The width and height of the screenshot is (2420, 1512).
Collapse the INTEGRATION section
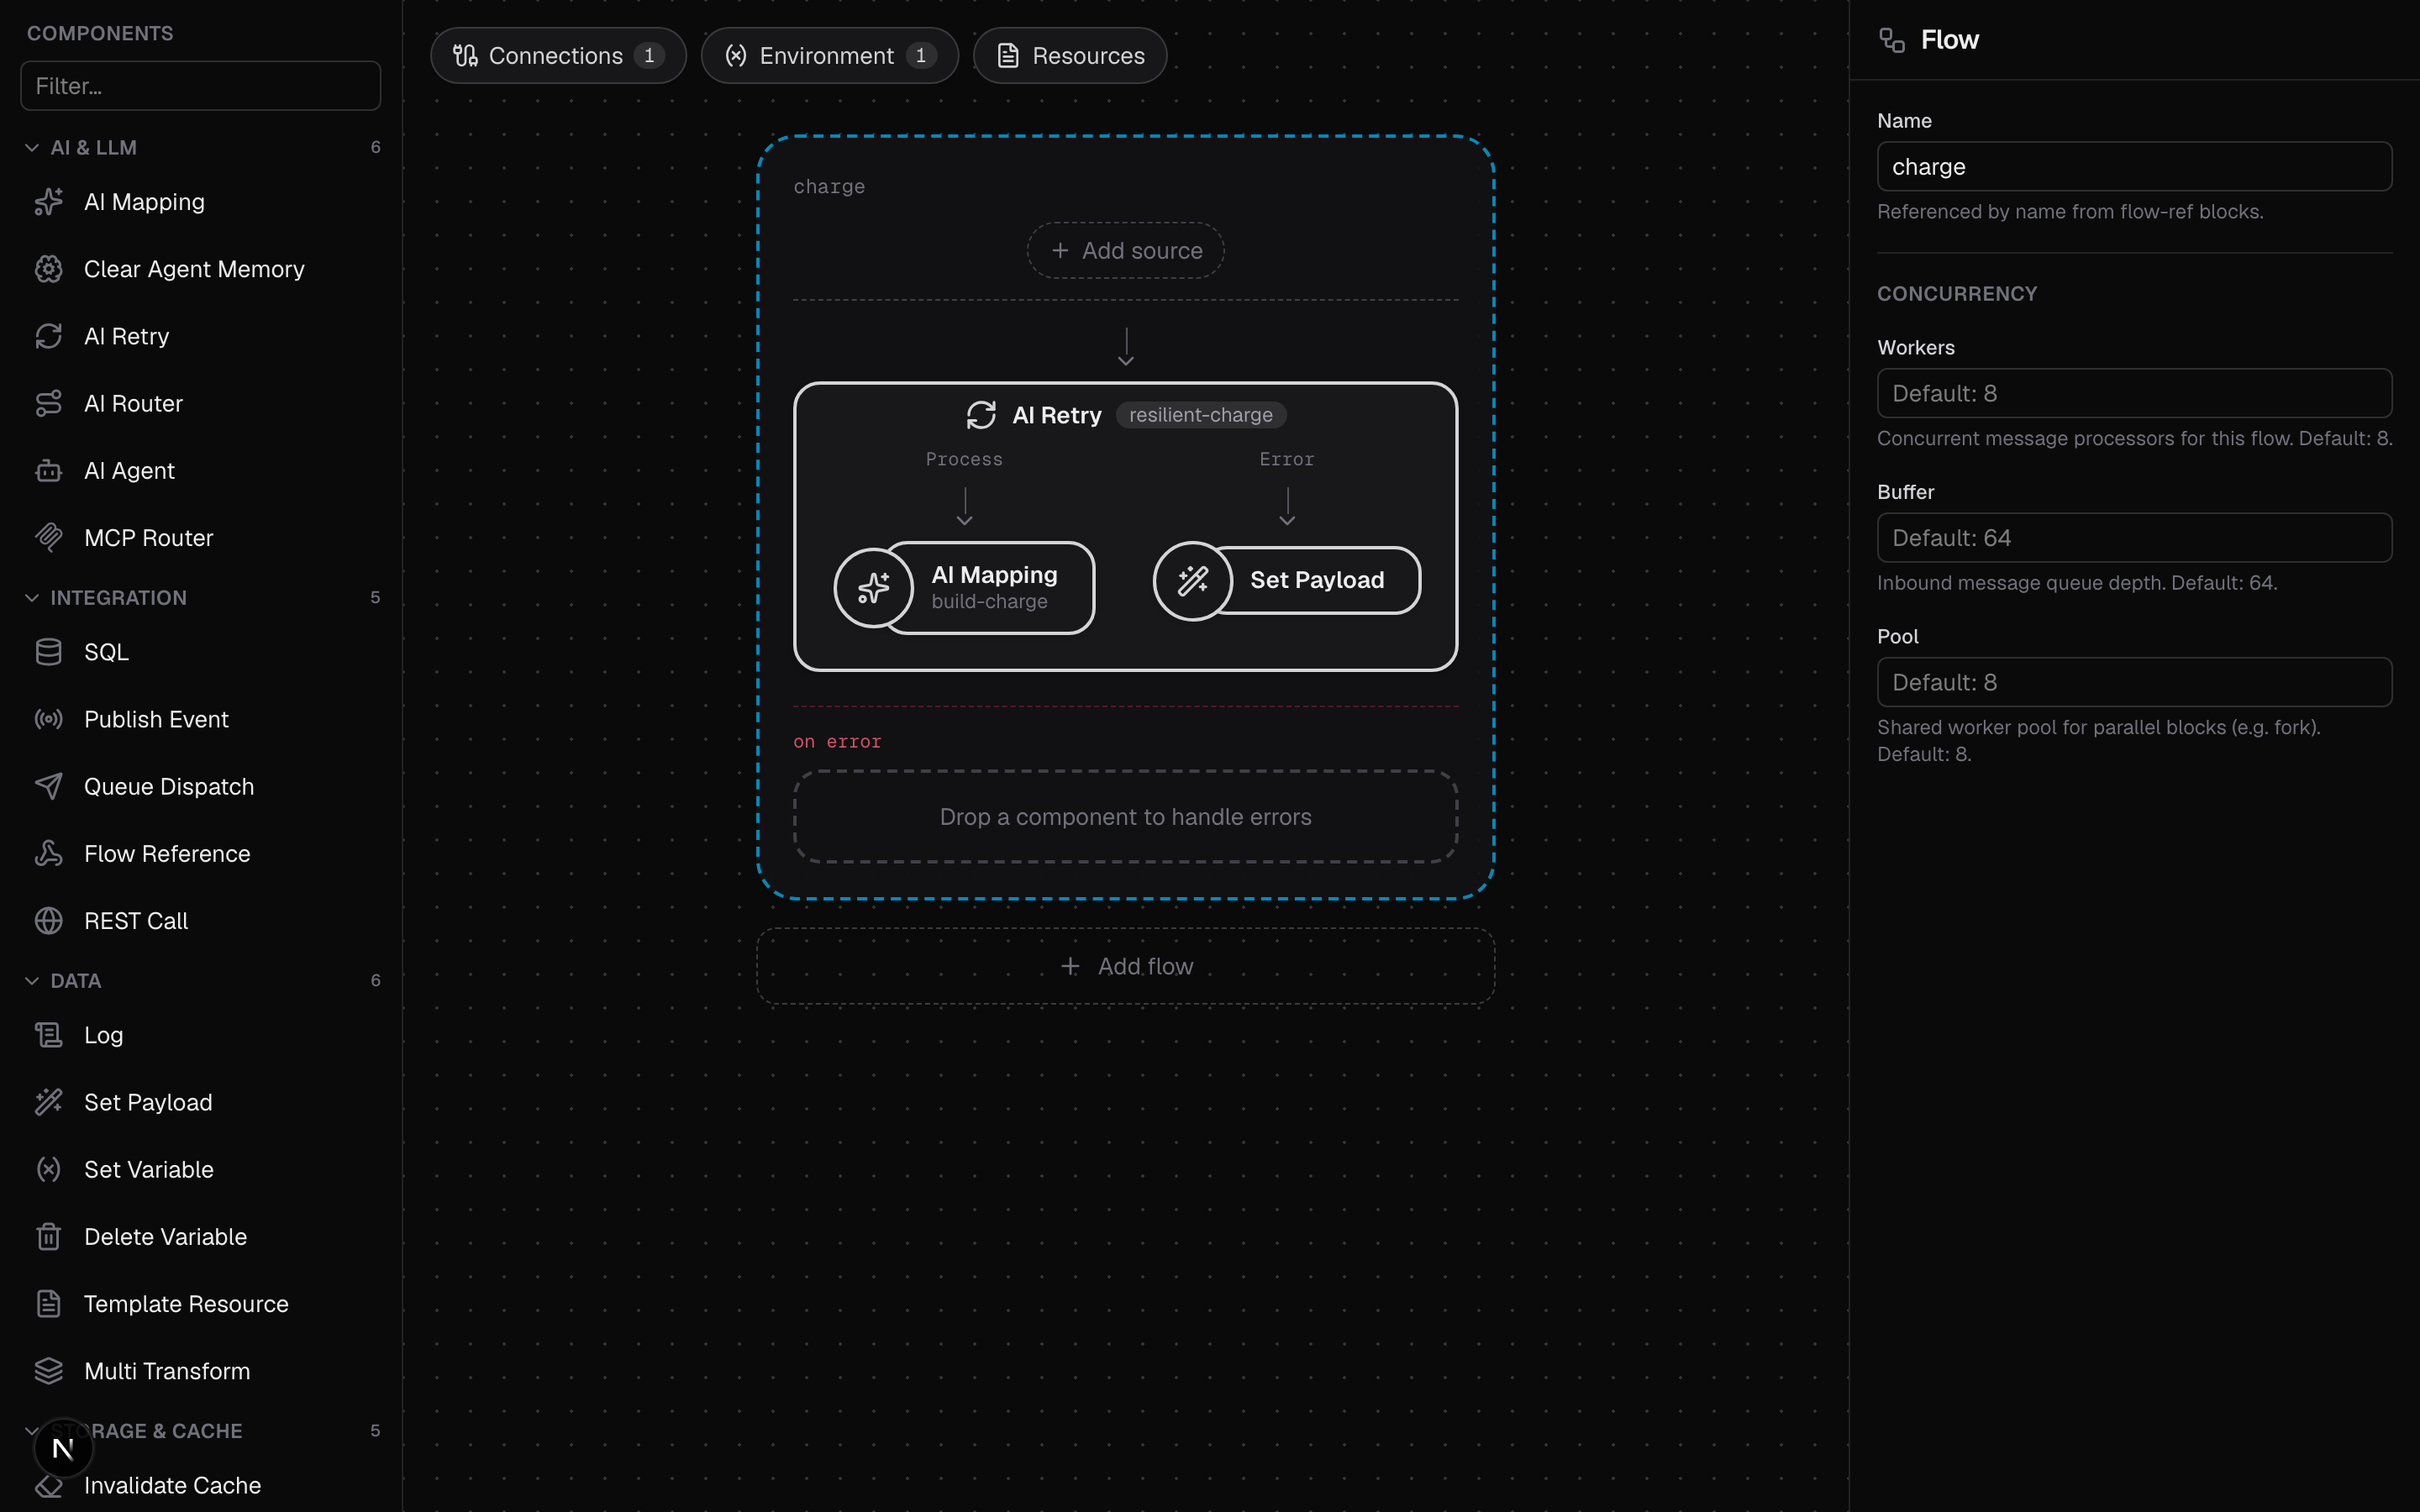coord(32,597)
